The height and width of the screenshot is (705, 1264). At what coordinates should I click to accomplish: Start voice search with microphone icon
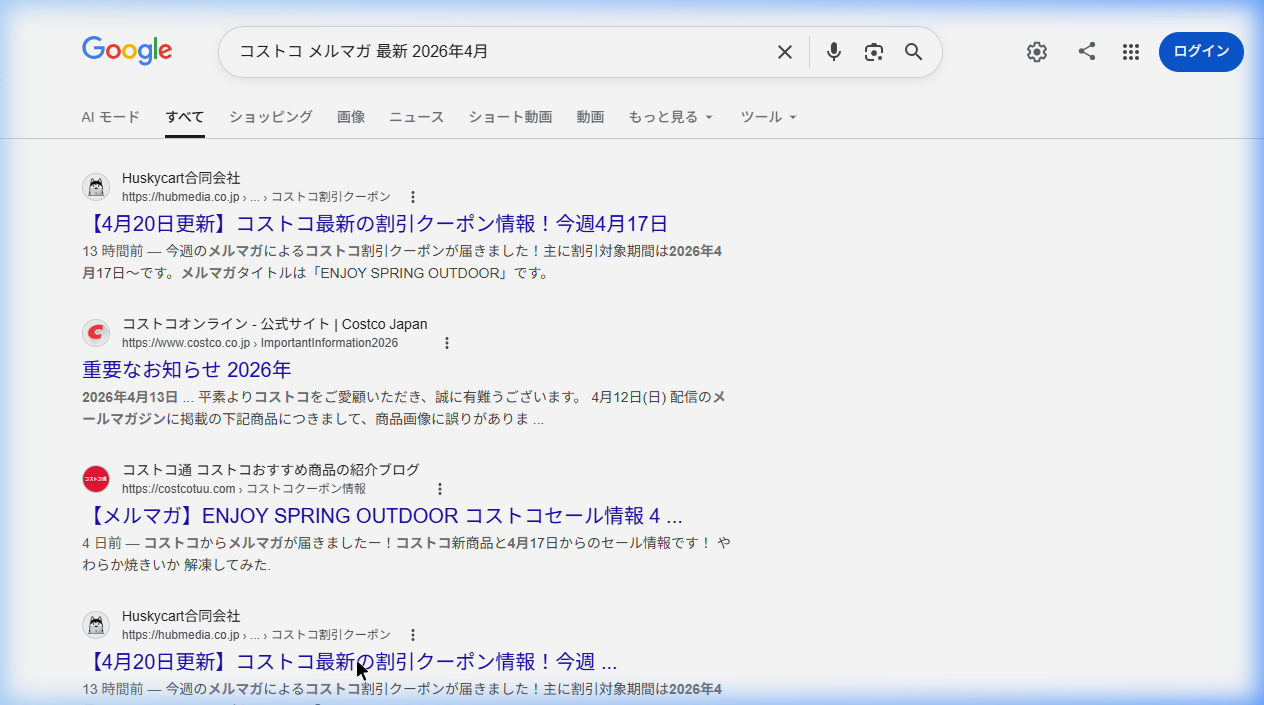pos(834,52)
